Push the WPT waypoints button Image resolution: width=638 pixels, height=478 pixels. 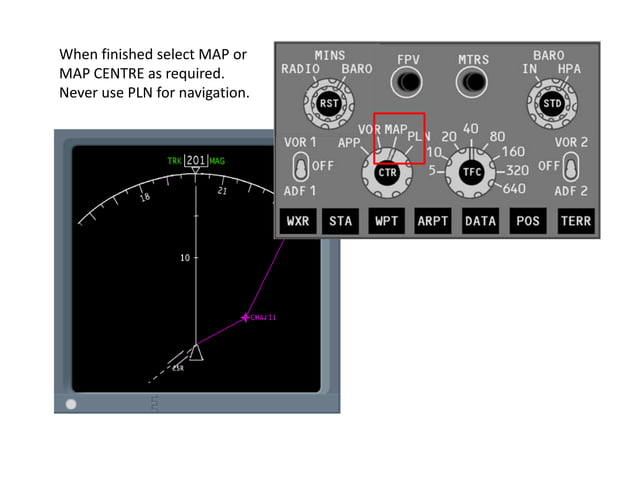click(x=387, y=221)
